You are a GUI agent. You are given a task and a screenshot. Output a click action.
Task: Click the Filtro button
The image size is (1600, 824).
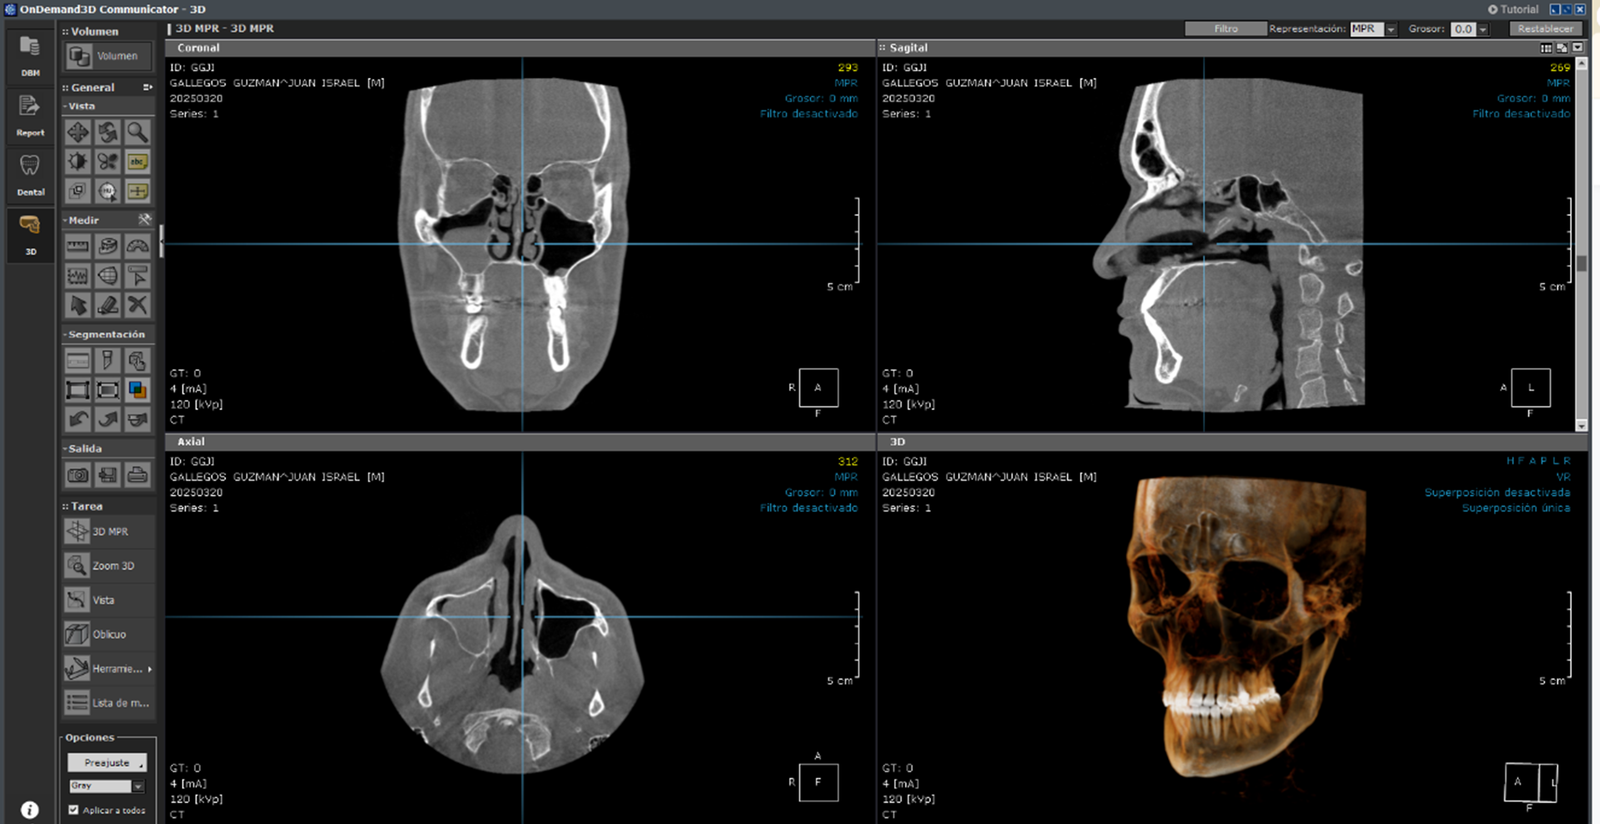pyautogui.click(x=1225, y=29)
